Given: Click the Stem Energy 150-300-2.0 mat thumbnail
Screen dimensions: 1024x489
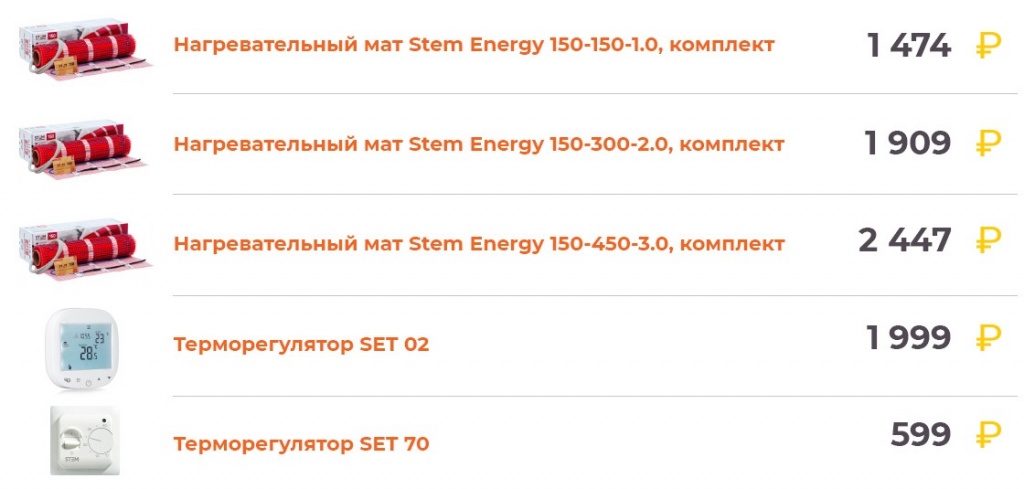Looking at the screenshot, I should pyautogui.click(x=85, y=145).
